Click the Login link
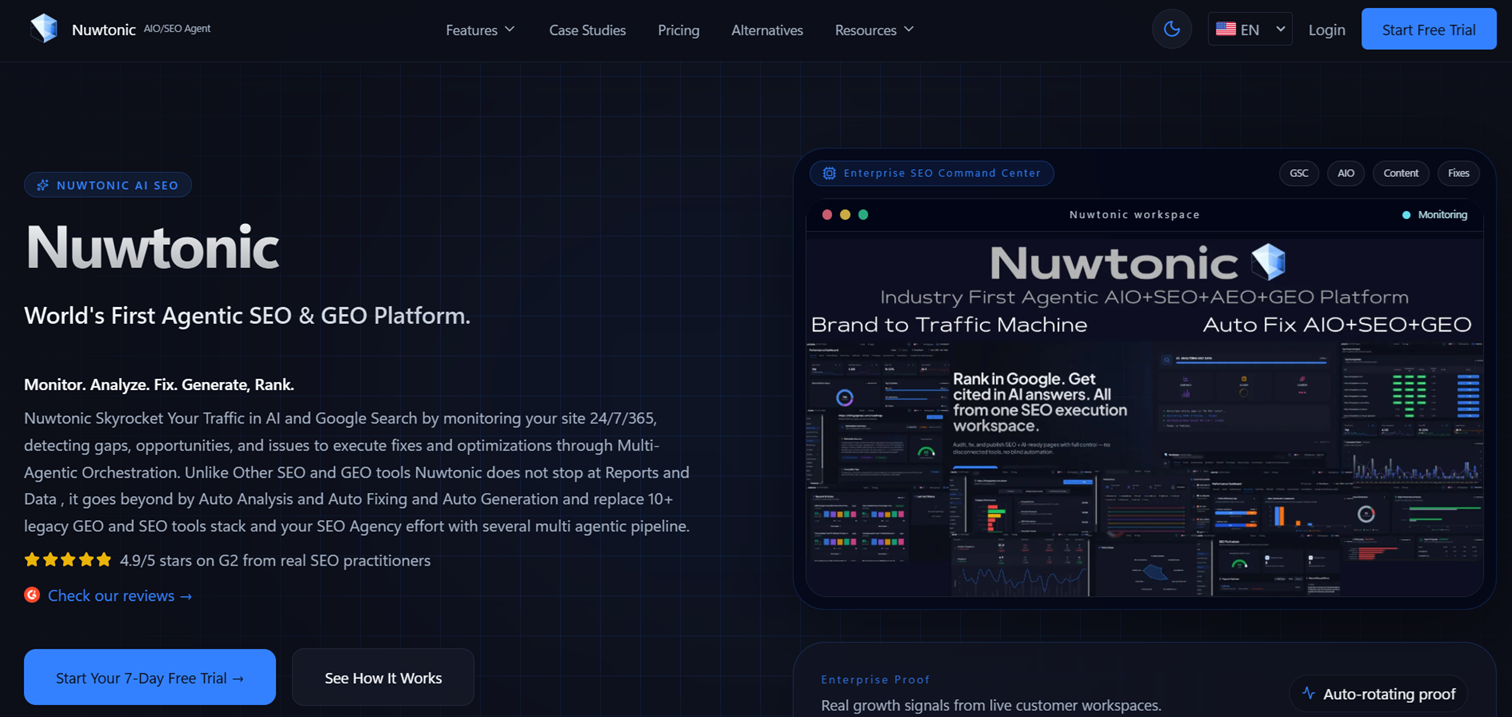Image resolution: width=1512 pixels, height=717 pixels. point(1326,30)
